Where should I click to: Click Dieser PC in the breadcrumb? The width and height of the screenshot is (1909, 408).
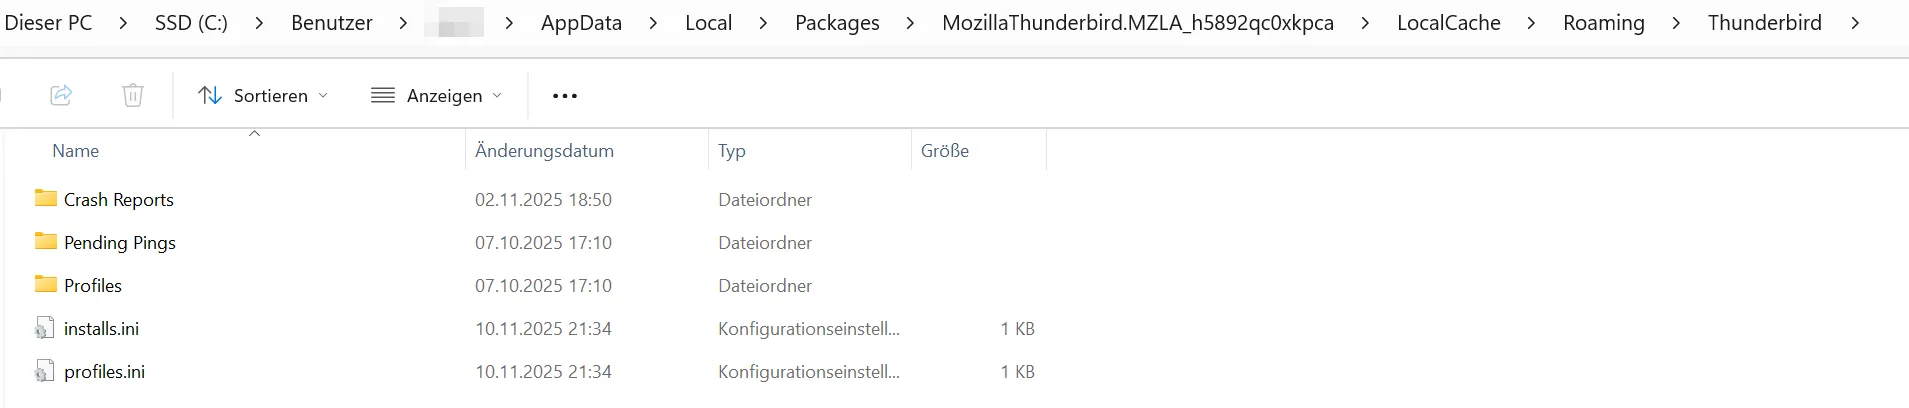(x=48, y=23)
